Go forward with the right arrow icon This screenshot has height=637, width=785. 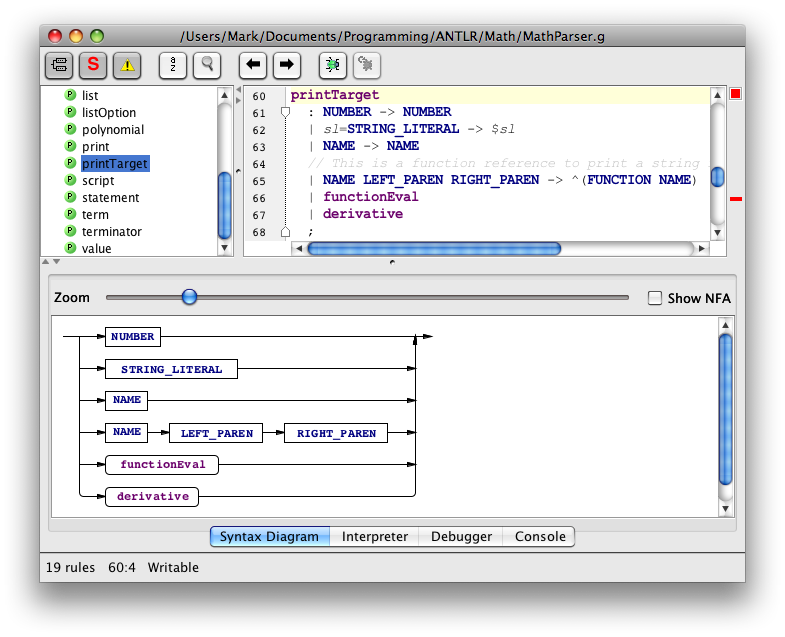pos(287,65)
